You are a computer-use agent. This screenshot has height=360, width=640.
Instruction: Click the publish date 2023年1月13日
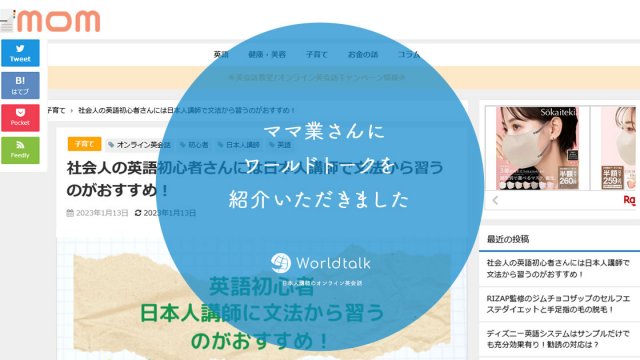point(102,213)
